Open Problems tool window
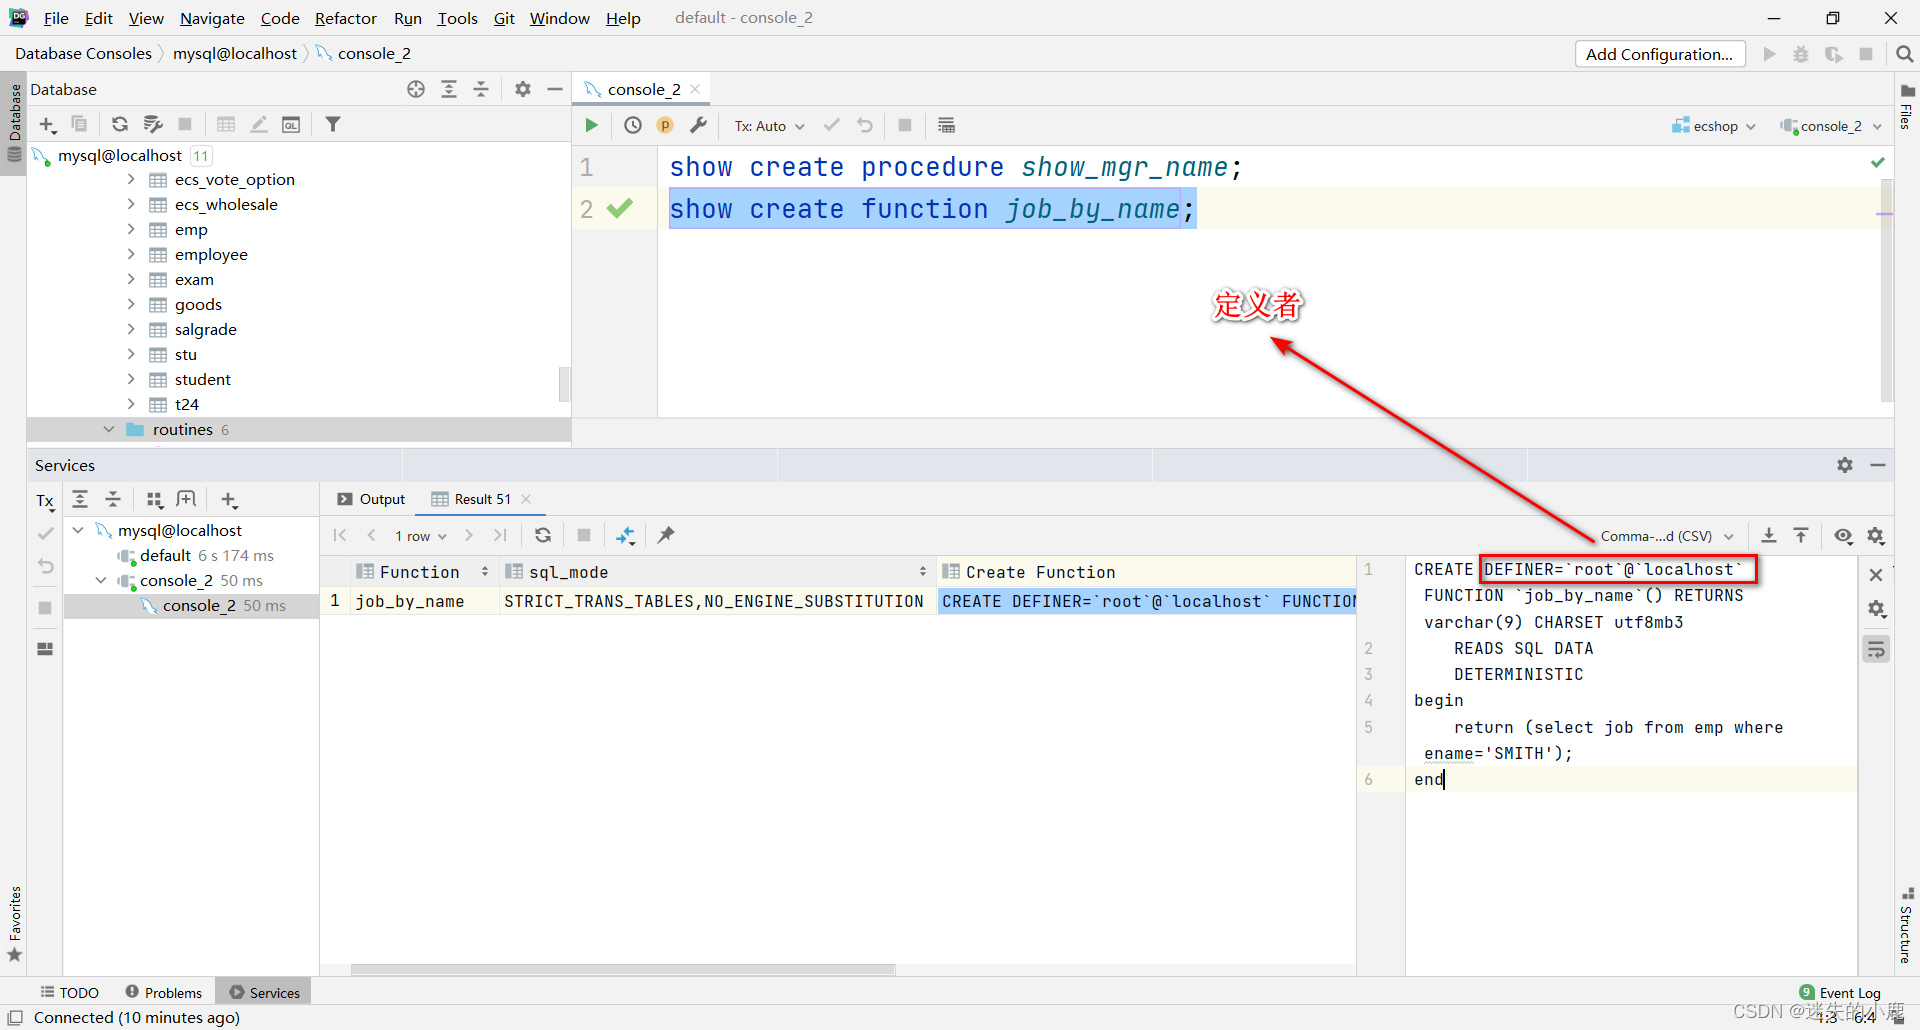Viewport: 1920px width, 1030px height. (x=164, y=992)
